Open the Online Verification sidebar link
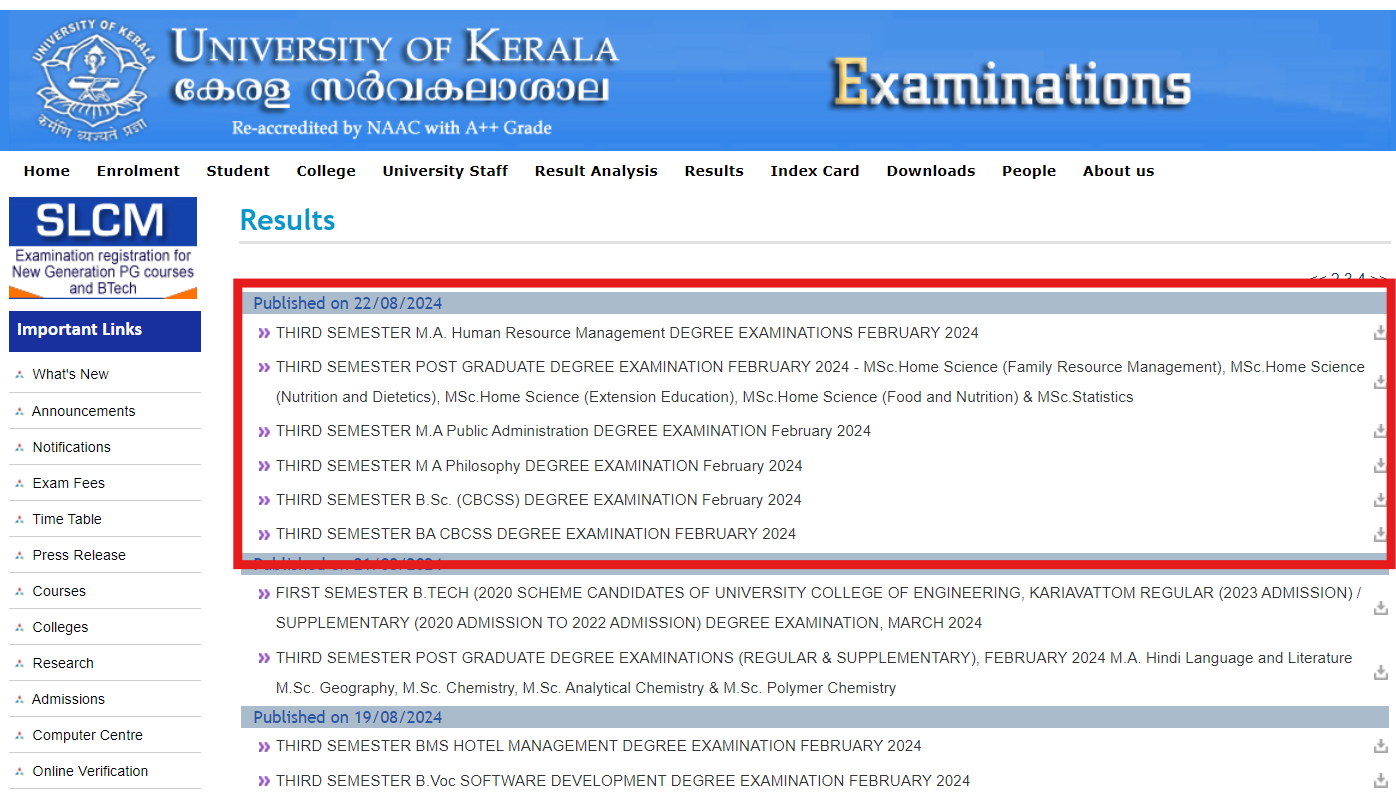Image resolution: width=1396 pixels, height=792 pixels. pos(90,771)
